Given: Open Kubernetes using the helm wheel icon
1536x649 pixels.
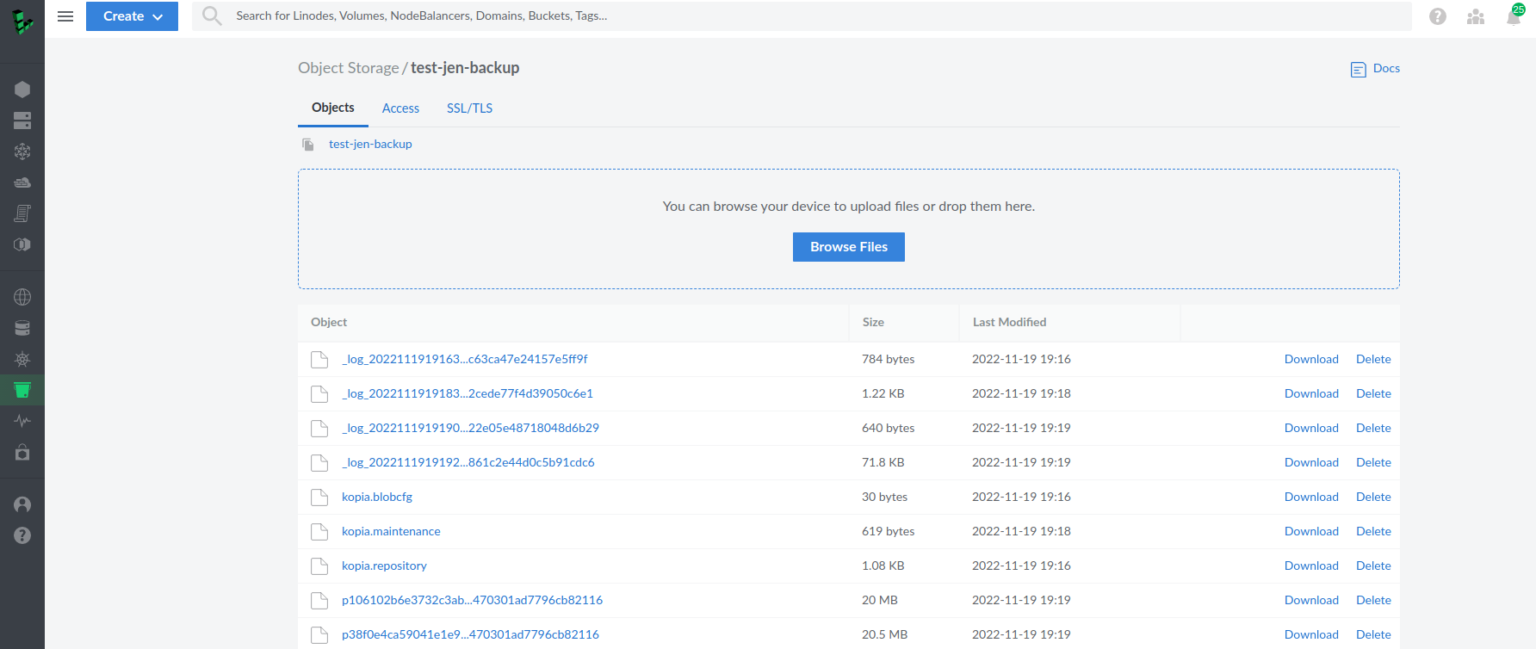Looking at the screenshot, I should click(22, 359).
